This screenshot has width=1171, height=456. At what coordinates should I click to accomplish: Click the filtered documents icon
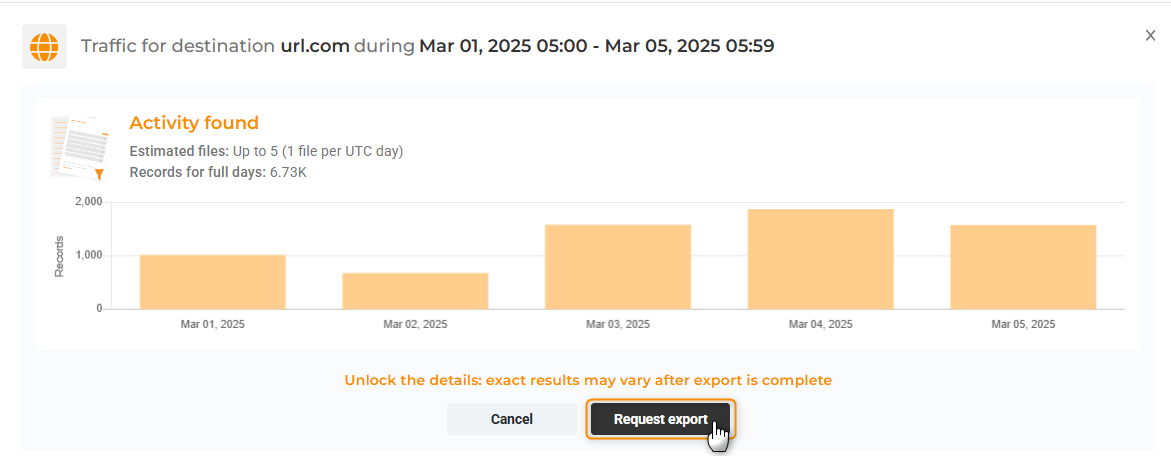click(80, 146)
